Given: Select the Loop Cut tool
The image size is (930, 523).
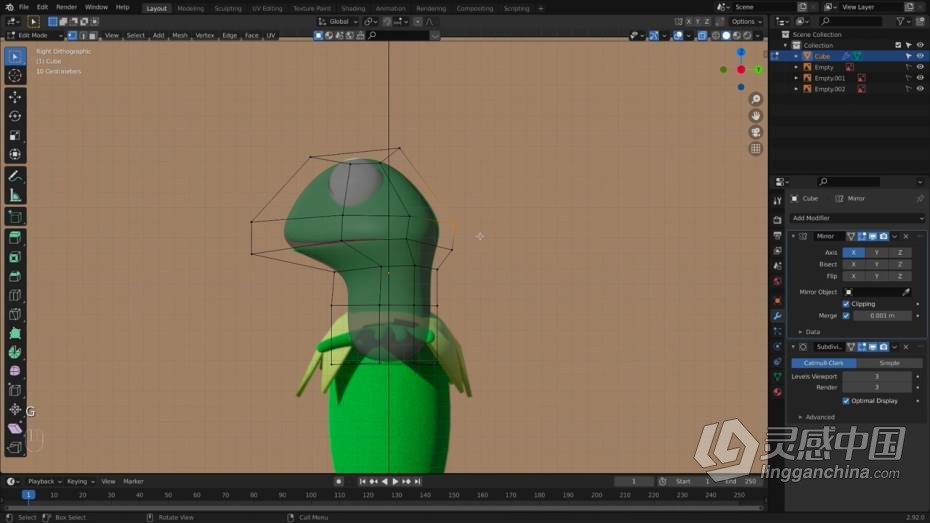Looking at the screenshot, I should point(15,295).
